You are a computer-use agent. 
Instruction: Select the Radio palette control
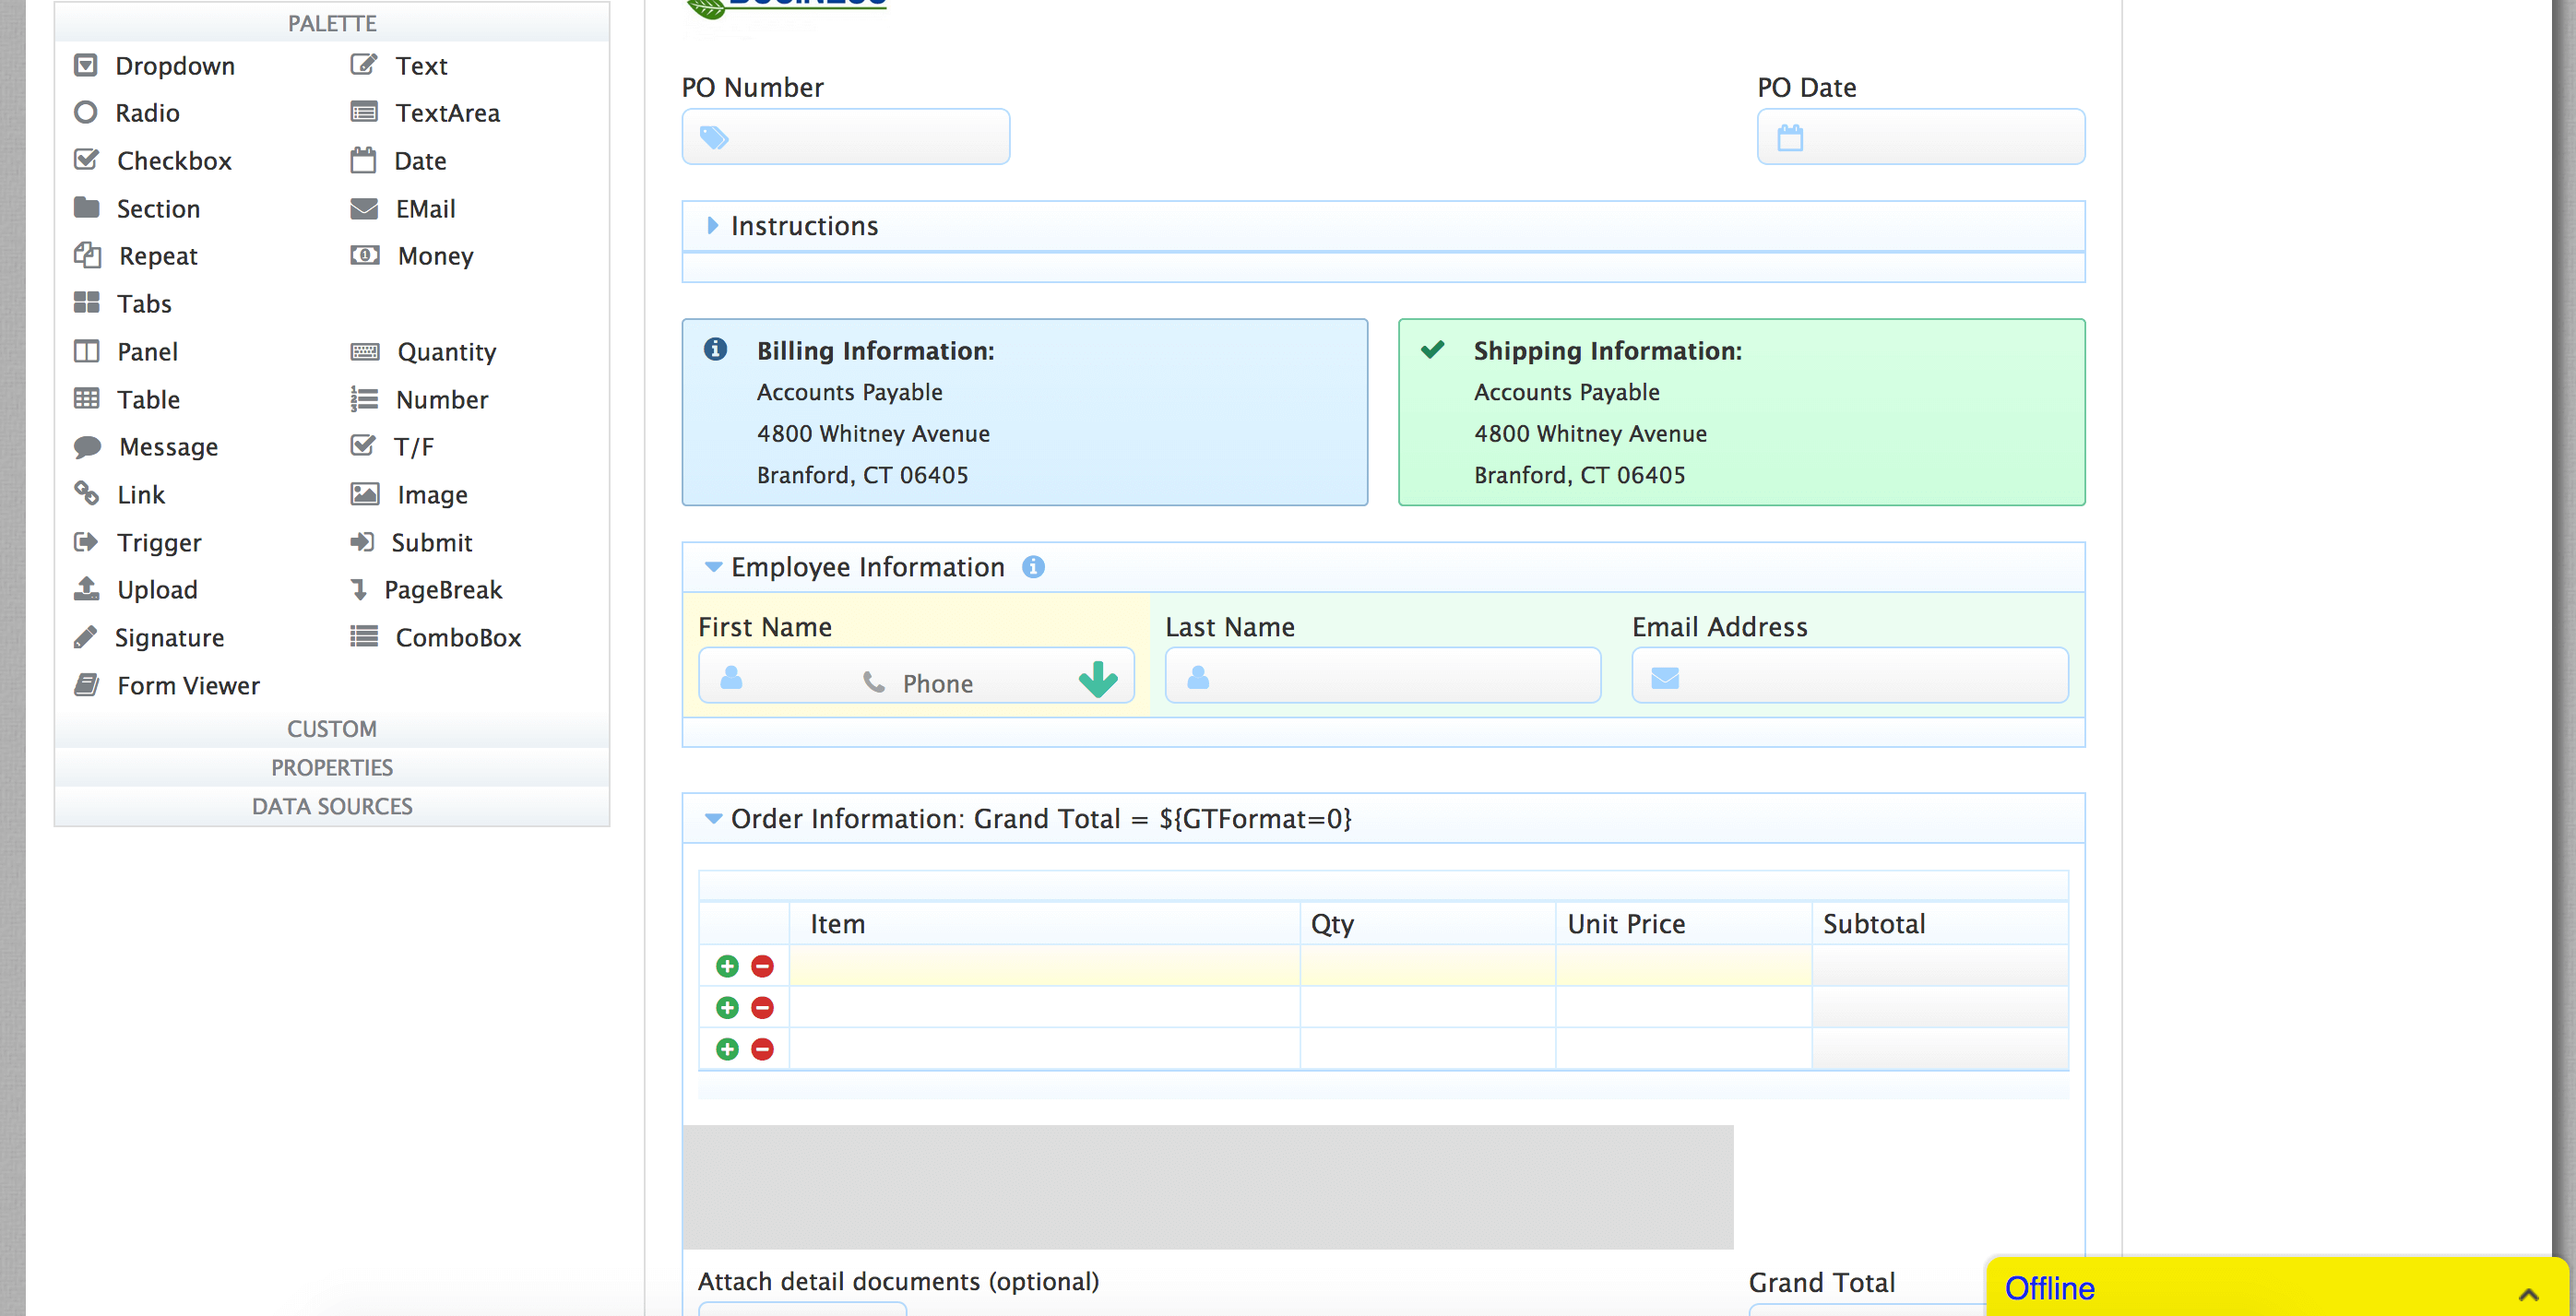click(146, 112)
